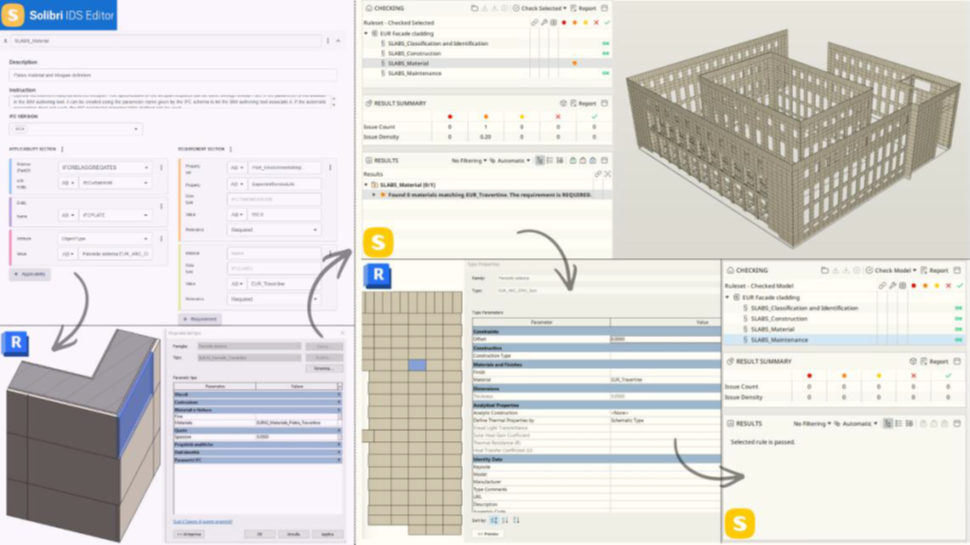Open ruleset folder icon in Check Selected panel
970x545 pixels.
click(x=474, y=8)
